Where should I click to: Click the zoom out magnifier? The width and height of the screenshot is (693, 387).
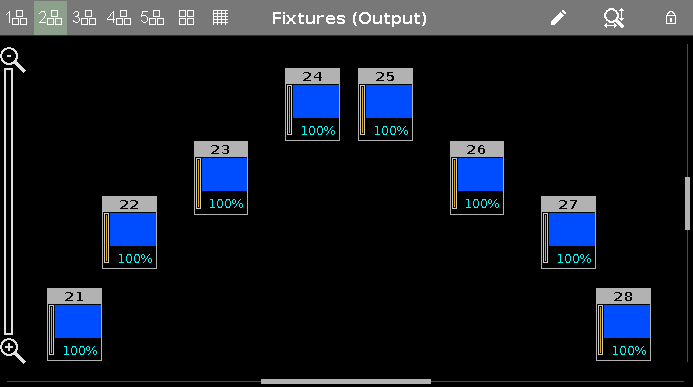click(x=13, y=60)
